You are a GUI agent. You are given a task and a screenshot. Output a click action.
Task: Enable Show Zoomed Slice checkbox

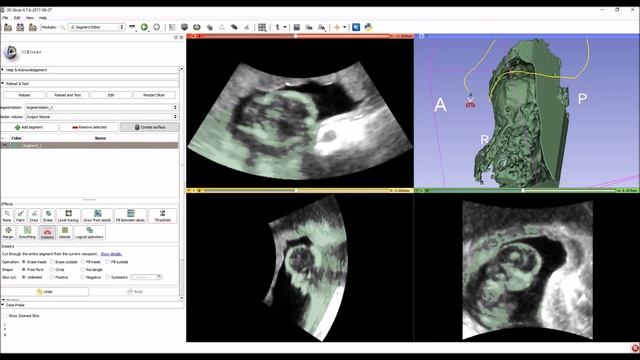[x=5, y=316]
